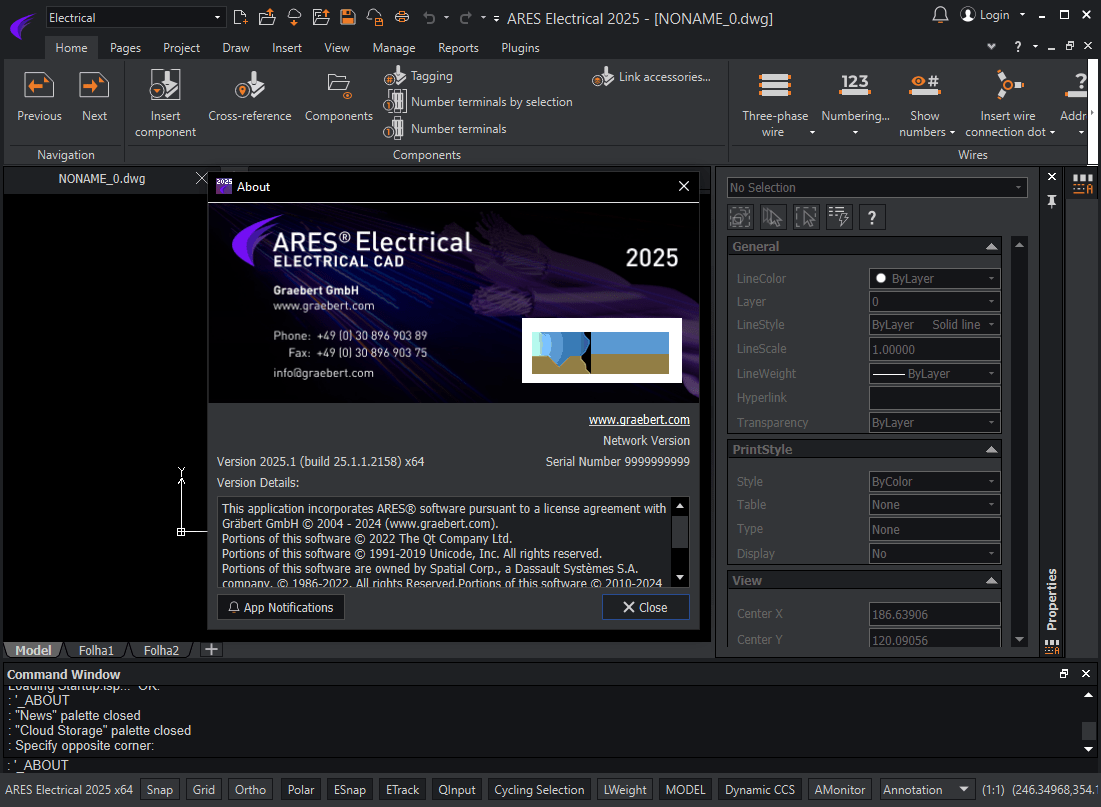Open the Draw ribbon tab
This screenshot has height=807, width=1101.
pyautogui.click(x=236, y=48)
